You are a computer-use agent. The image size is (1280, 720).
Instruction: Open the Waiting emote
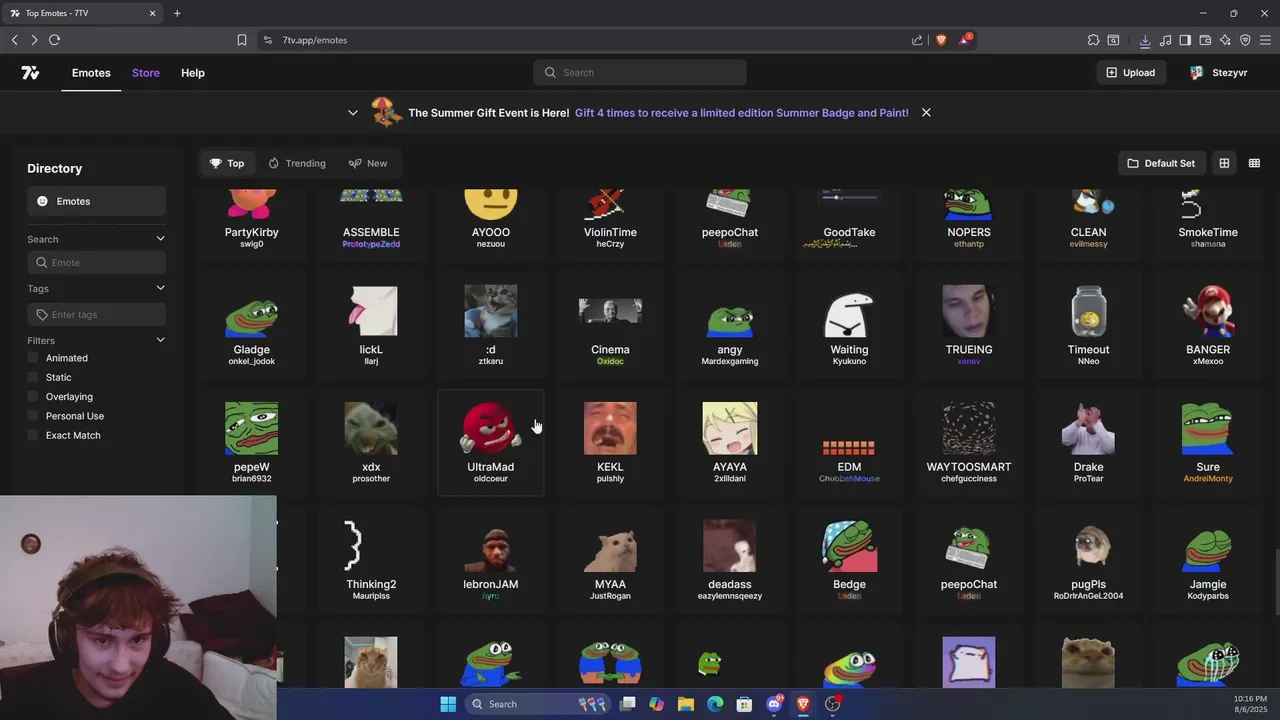pyautogui.click(x=849, y=325)
